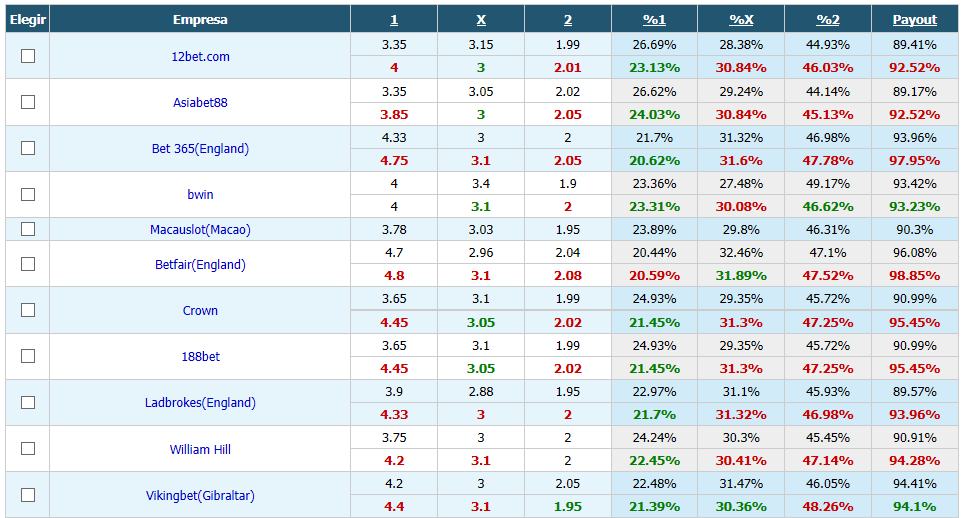Open the Crown company link

point(200,310)
